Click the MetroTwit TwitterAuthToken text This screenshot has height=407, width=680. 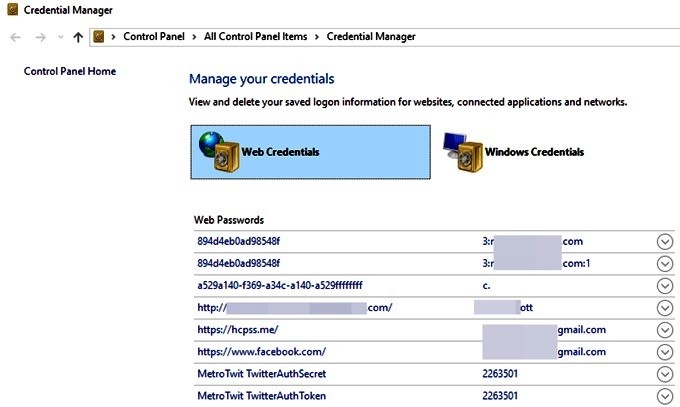click(262, 396)
